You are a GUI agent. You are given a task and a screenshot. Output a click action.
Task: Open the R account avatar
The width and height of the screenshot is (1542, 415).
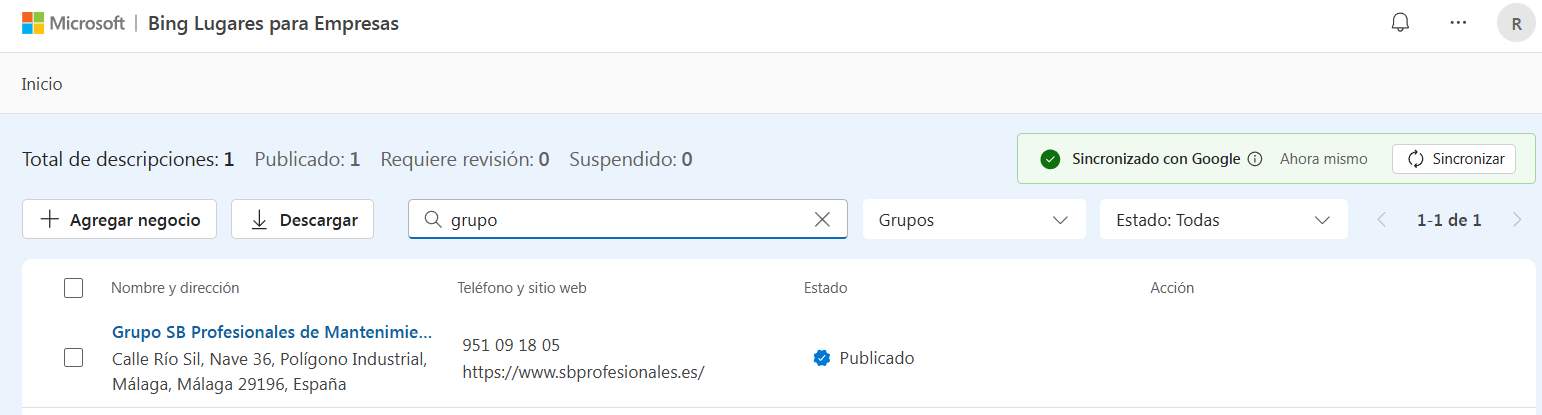(x=1516, y=23)
